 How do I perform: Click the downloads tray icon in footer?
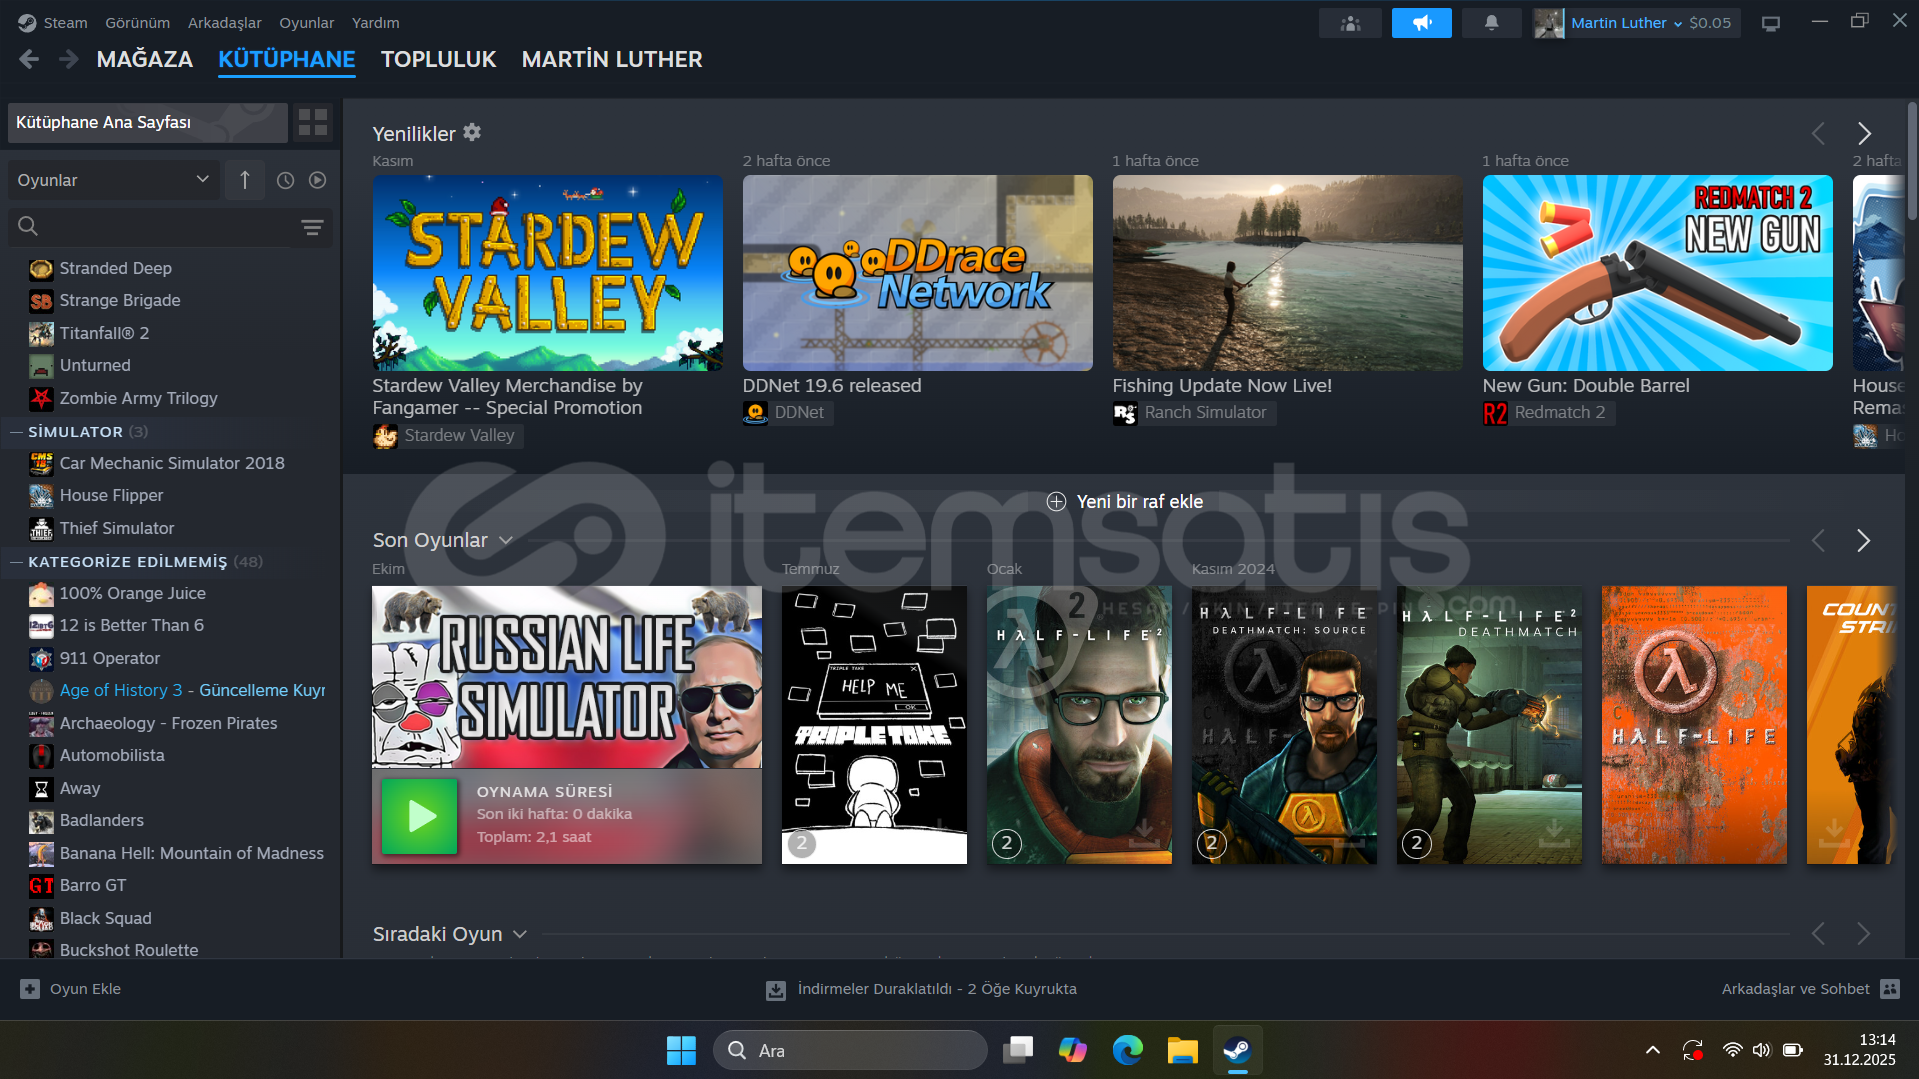(775, 989)
